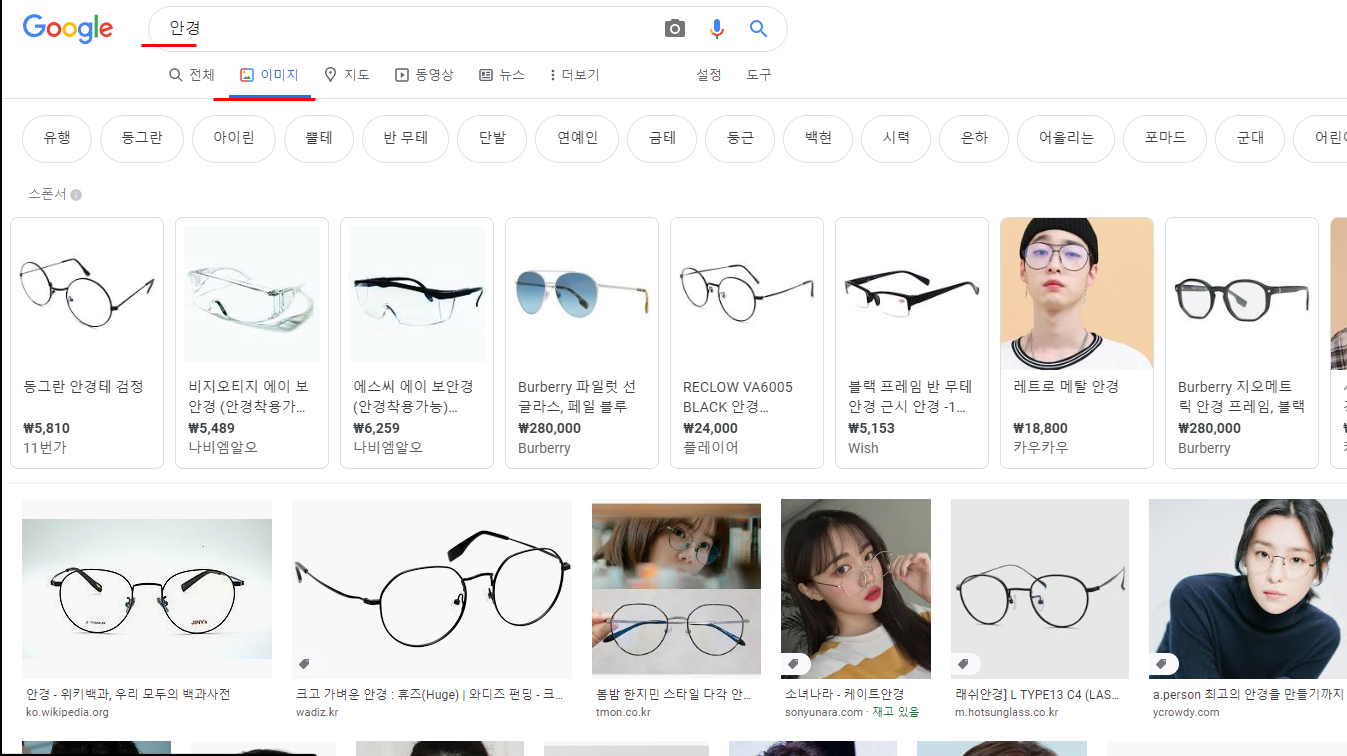1347x756 pixels.
Task: Select the 군대 filter chip
Action: [1250, 139]
